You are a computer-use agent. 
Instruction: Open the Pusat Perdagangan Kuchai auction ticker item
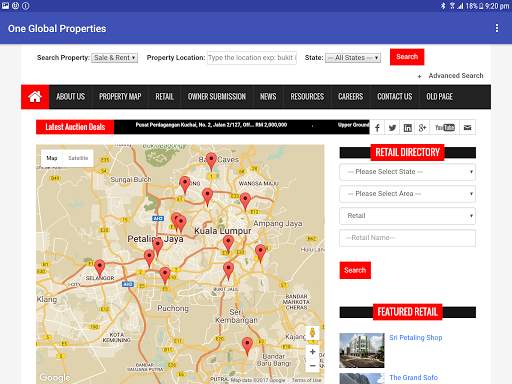pos(211,125)
